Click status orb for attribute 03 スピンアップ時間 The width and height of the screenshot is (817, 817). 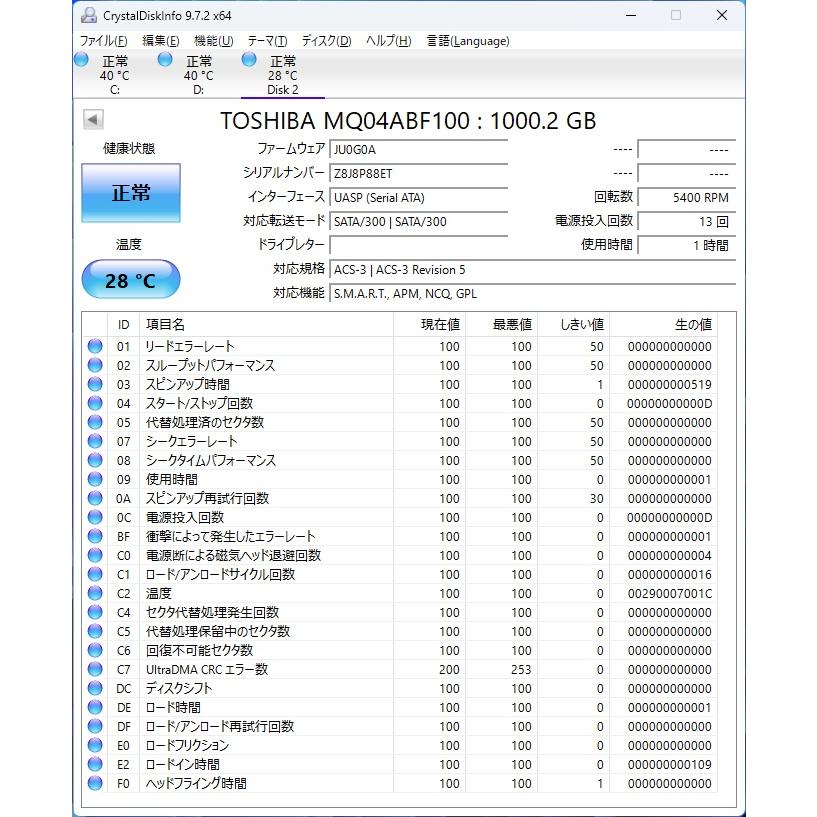coord(95,384)
